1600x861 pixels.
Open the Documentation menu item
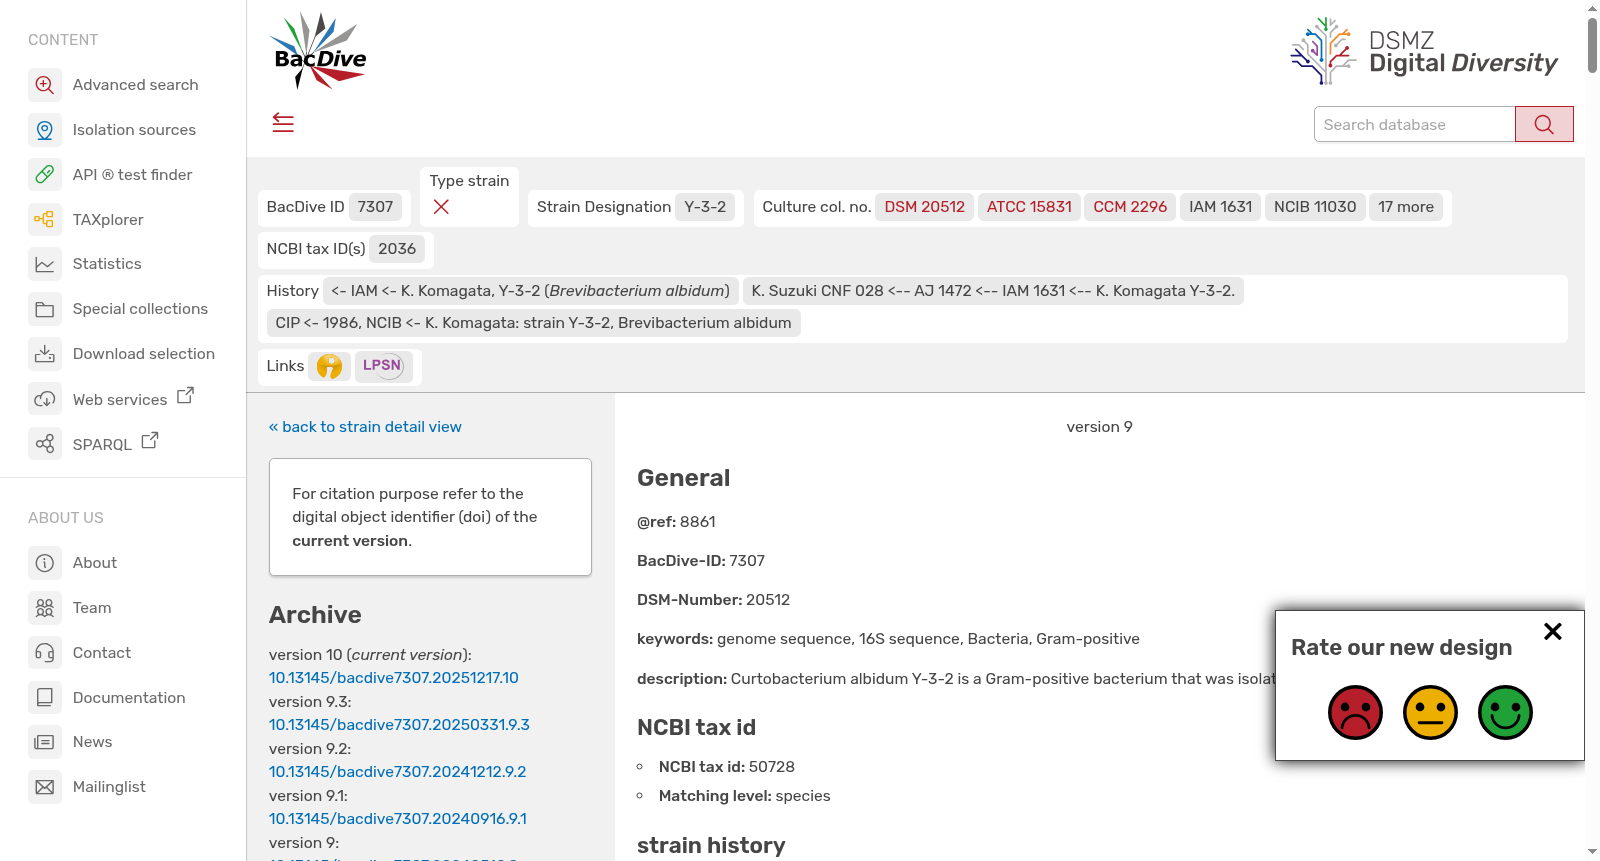(x=129, y=698)
